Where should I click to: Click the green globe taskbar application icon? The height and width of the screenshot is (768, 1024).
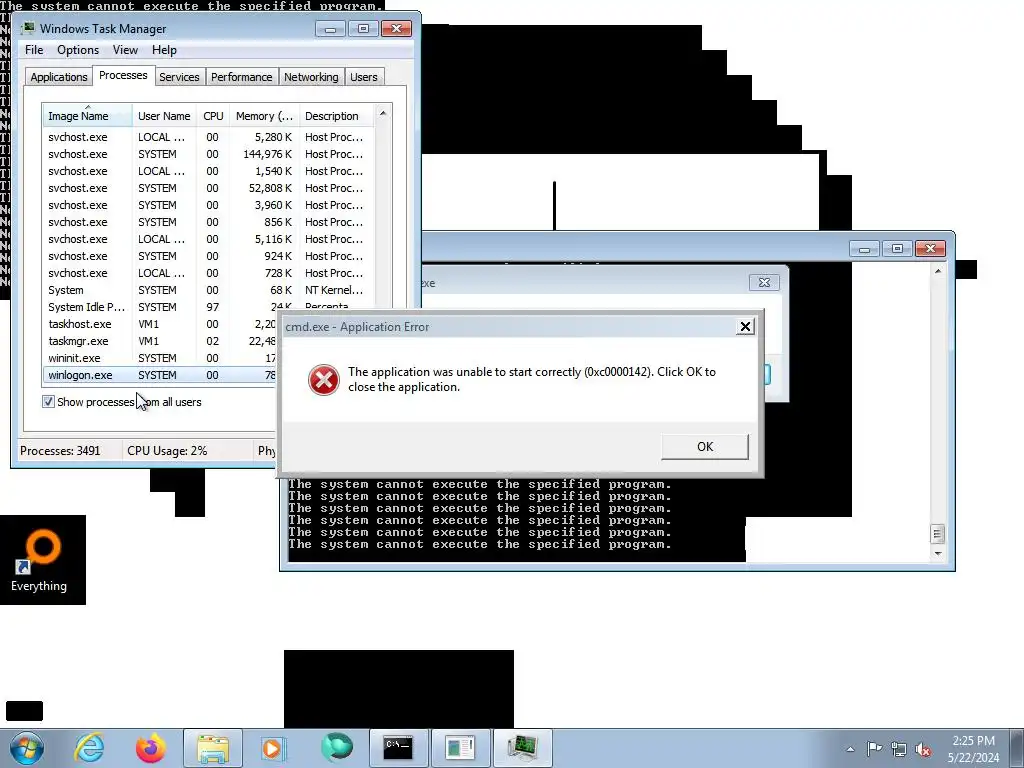(337, 748)
